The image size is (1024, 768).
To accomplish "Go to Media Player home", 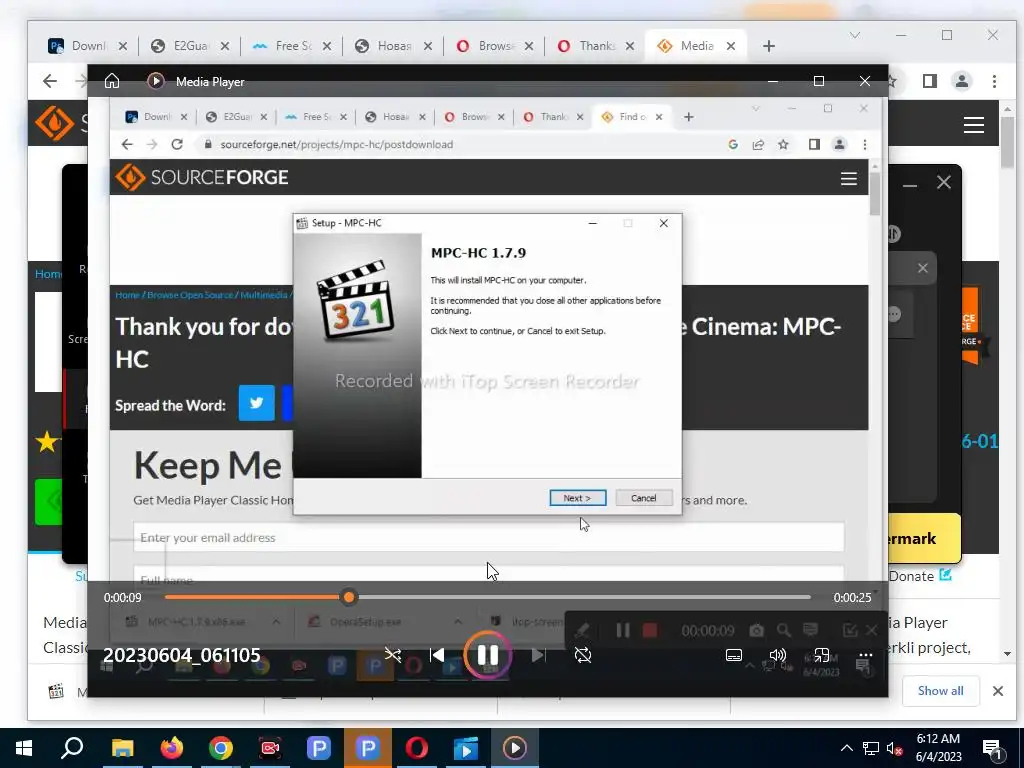I will coord(112,81).
